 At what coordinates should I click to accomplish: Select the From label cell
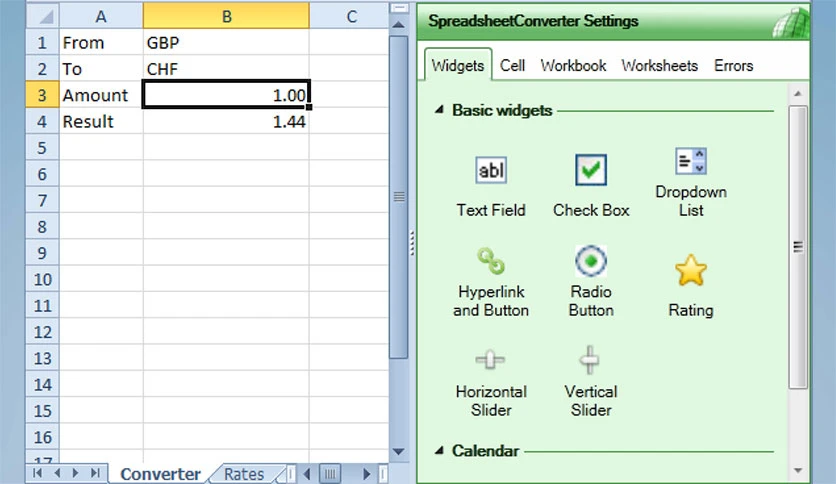pyautogui.click(x=101, y=43)
